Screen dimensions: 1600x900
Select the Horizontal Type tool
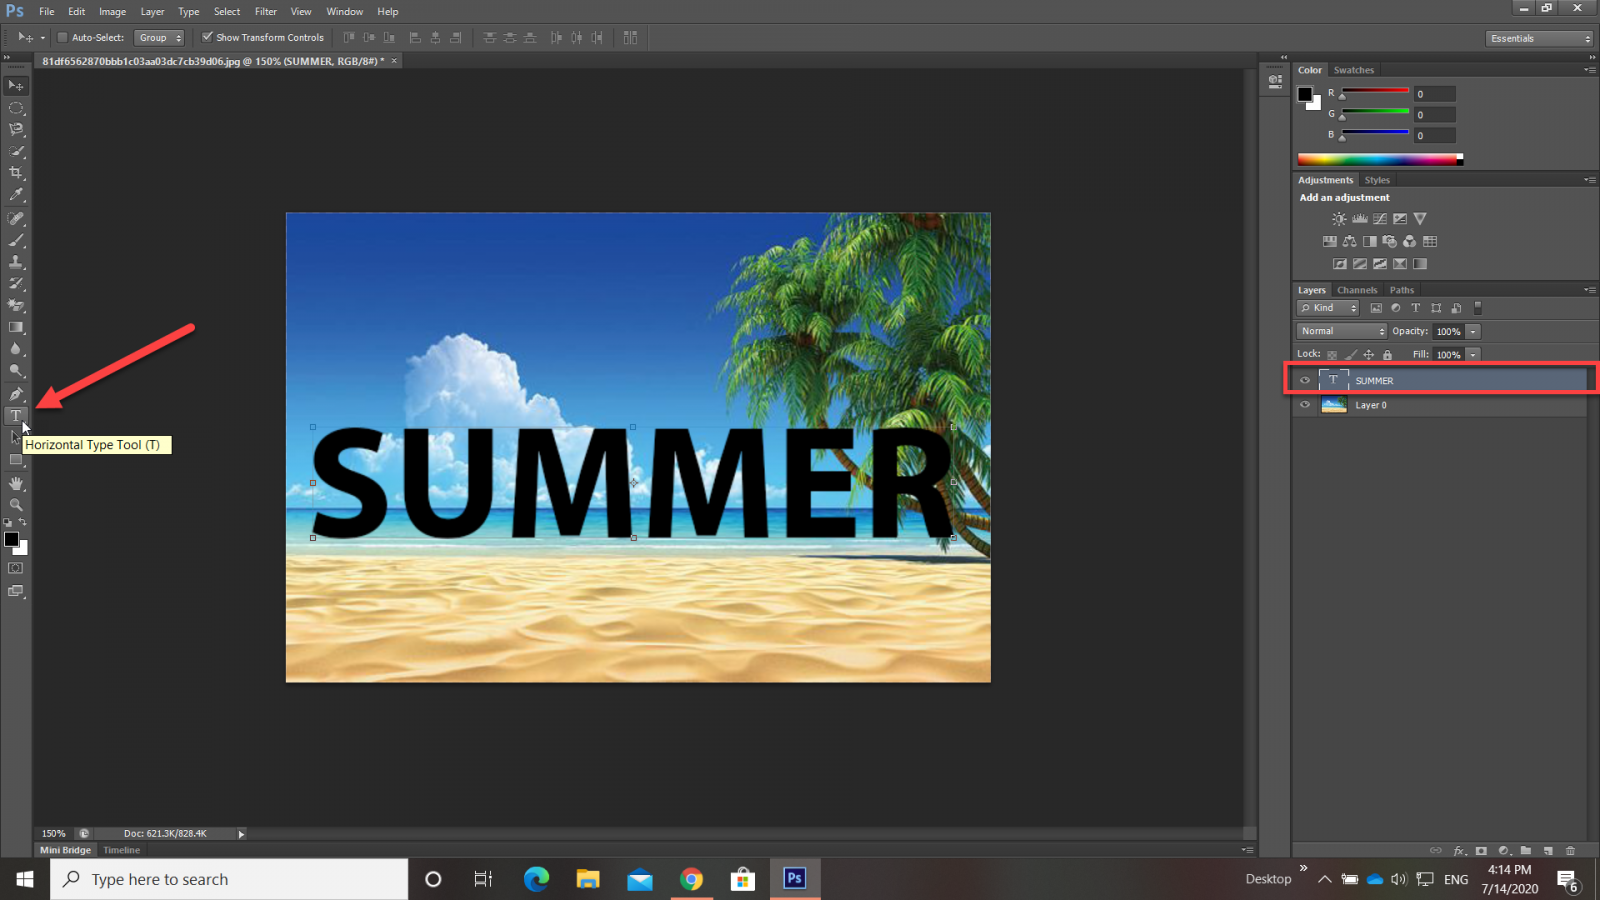coord(16,416)
